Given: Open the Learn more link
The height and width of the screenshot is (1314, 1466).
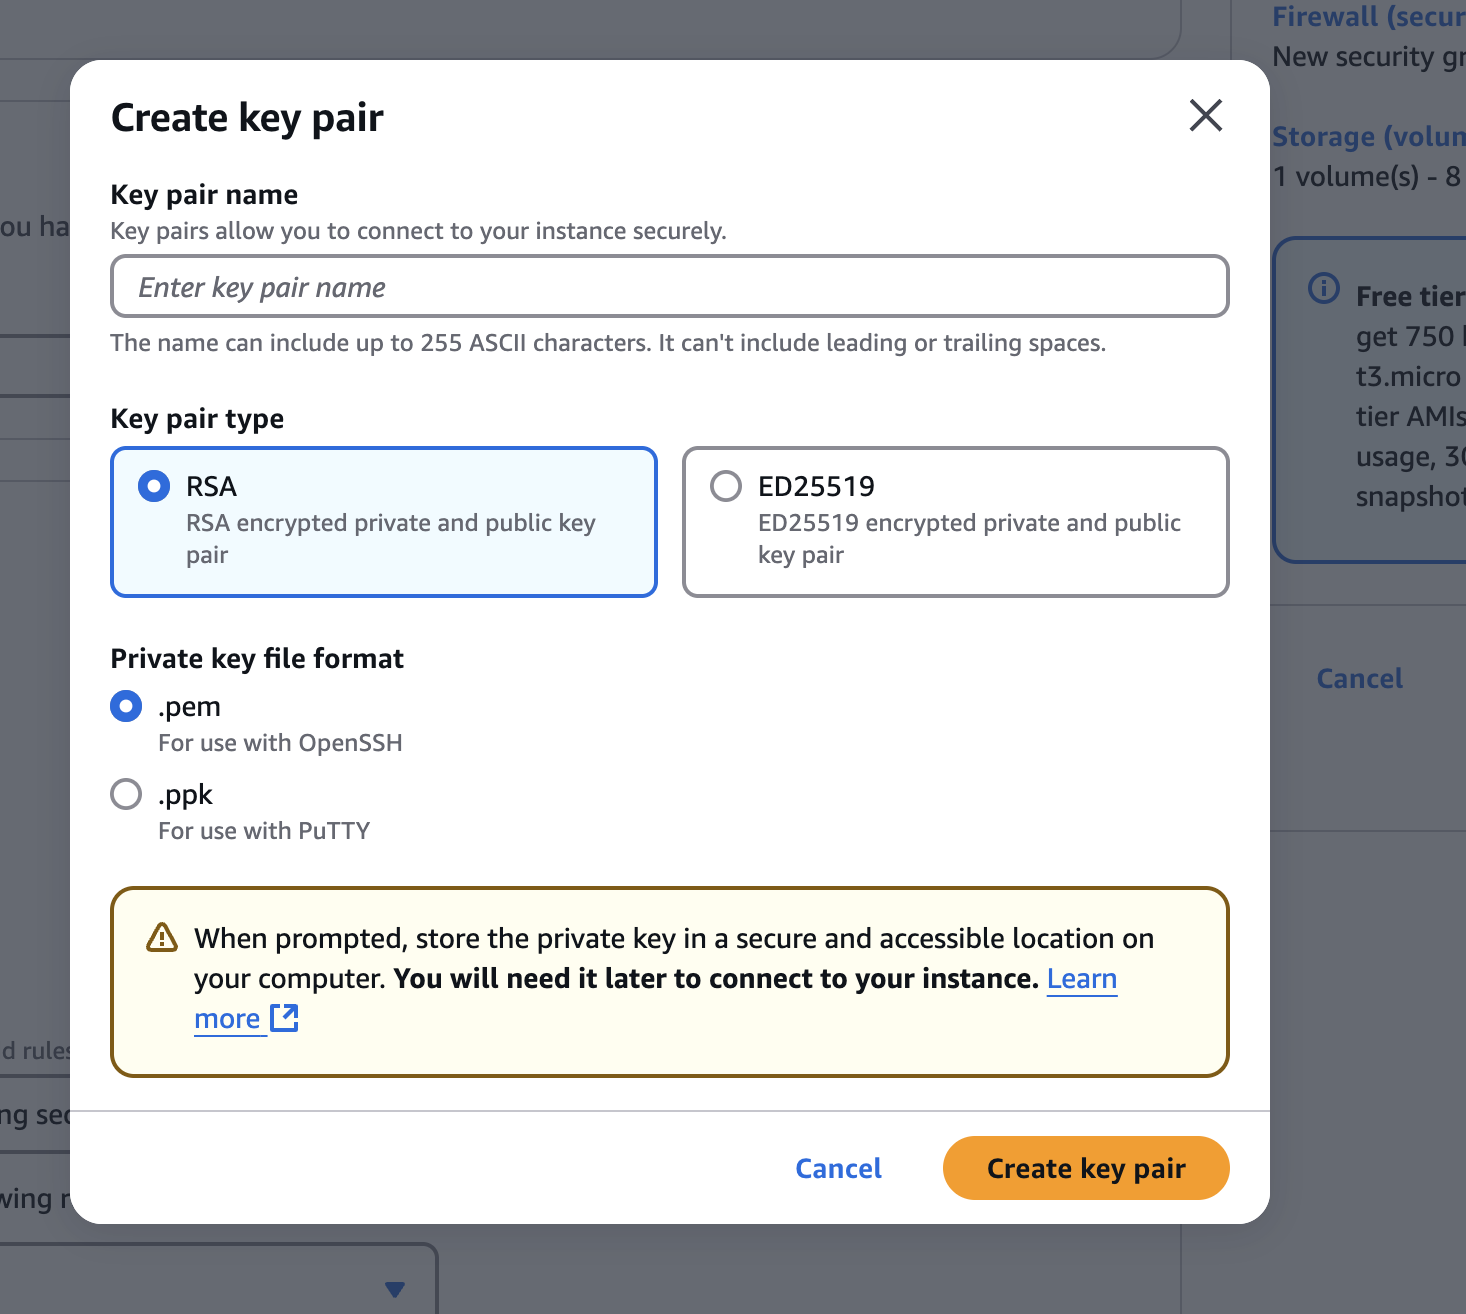Looking at the screenshot, I should pos(1081,978).
